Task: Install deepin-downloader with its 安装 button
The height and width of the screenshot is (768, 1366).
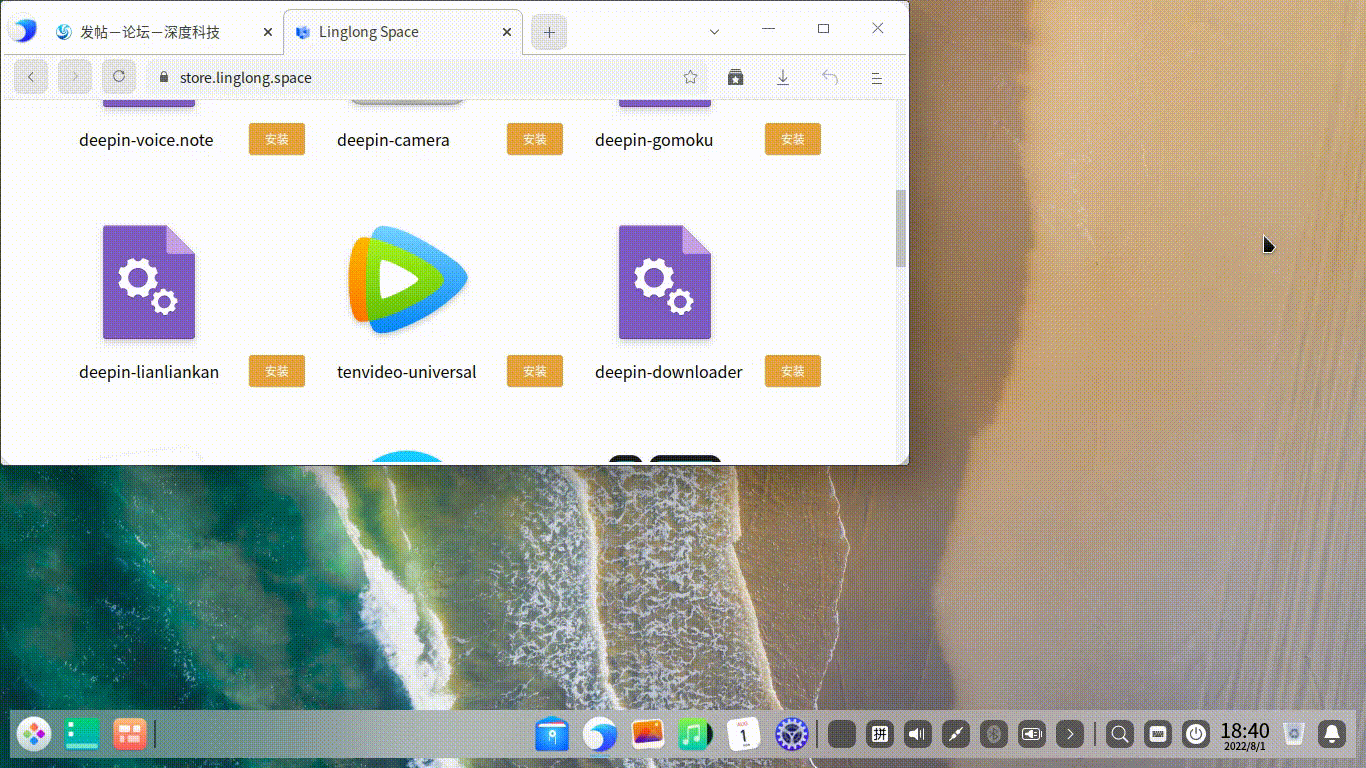Action: click(x=793, y=371)
